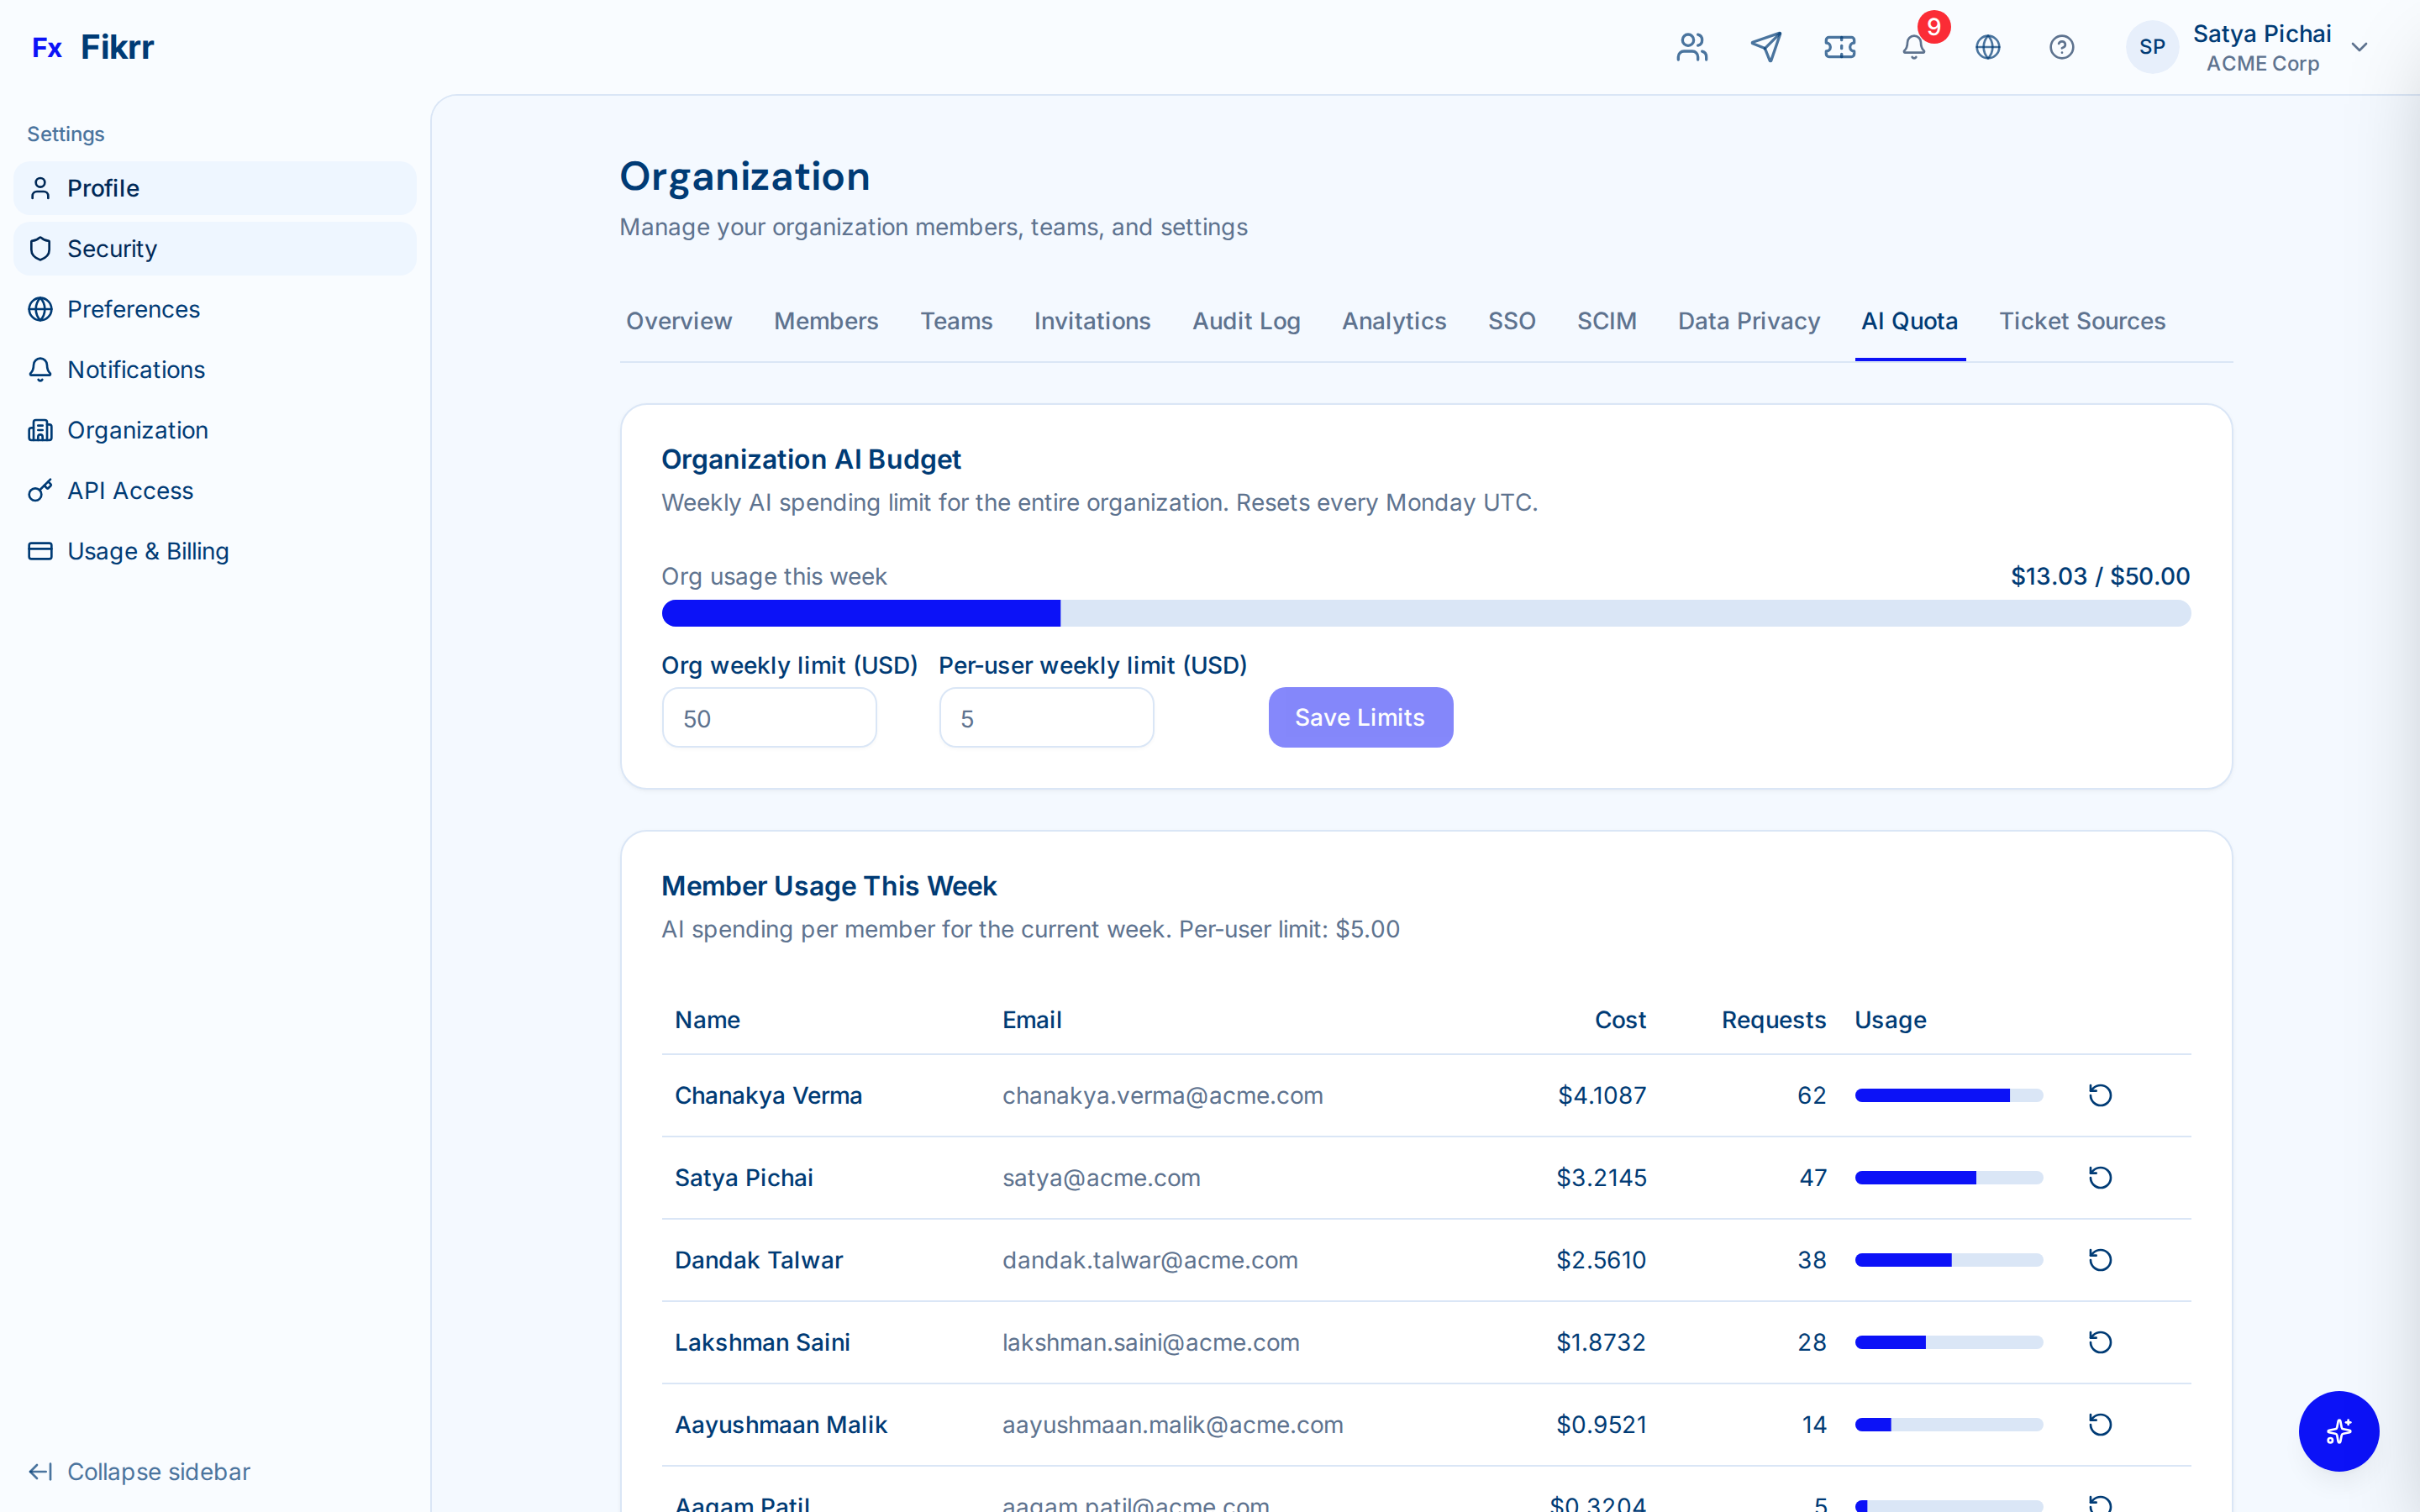Viewport: 2420px width, 1512px height.
Task: Open the Ticket Sources tab
Action: click(2082, 321)
